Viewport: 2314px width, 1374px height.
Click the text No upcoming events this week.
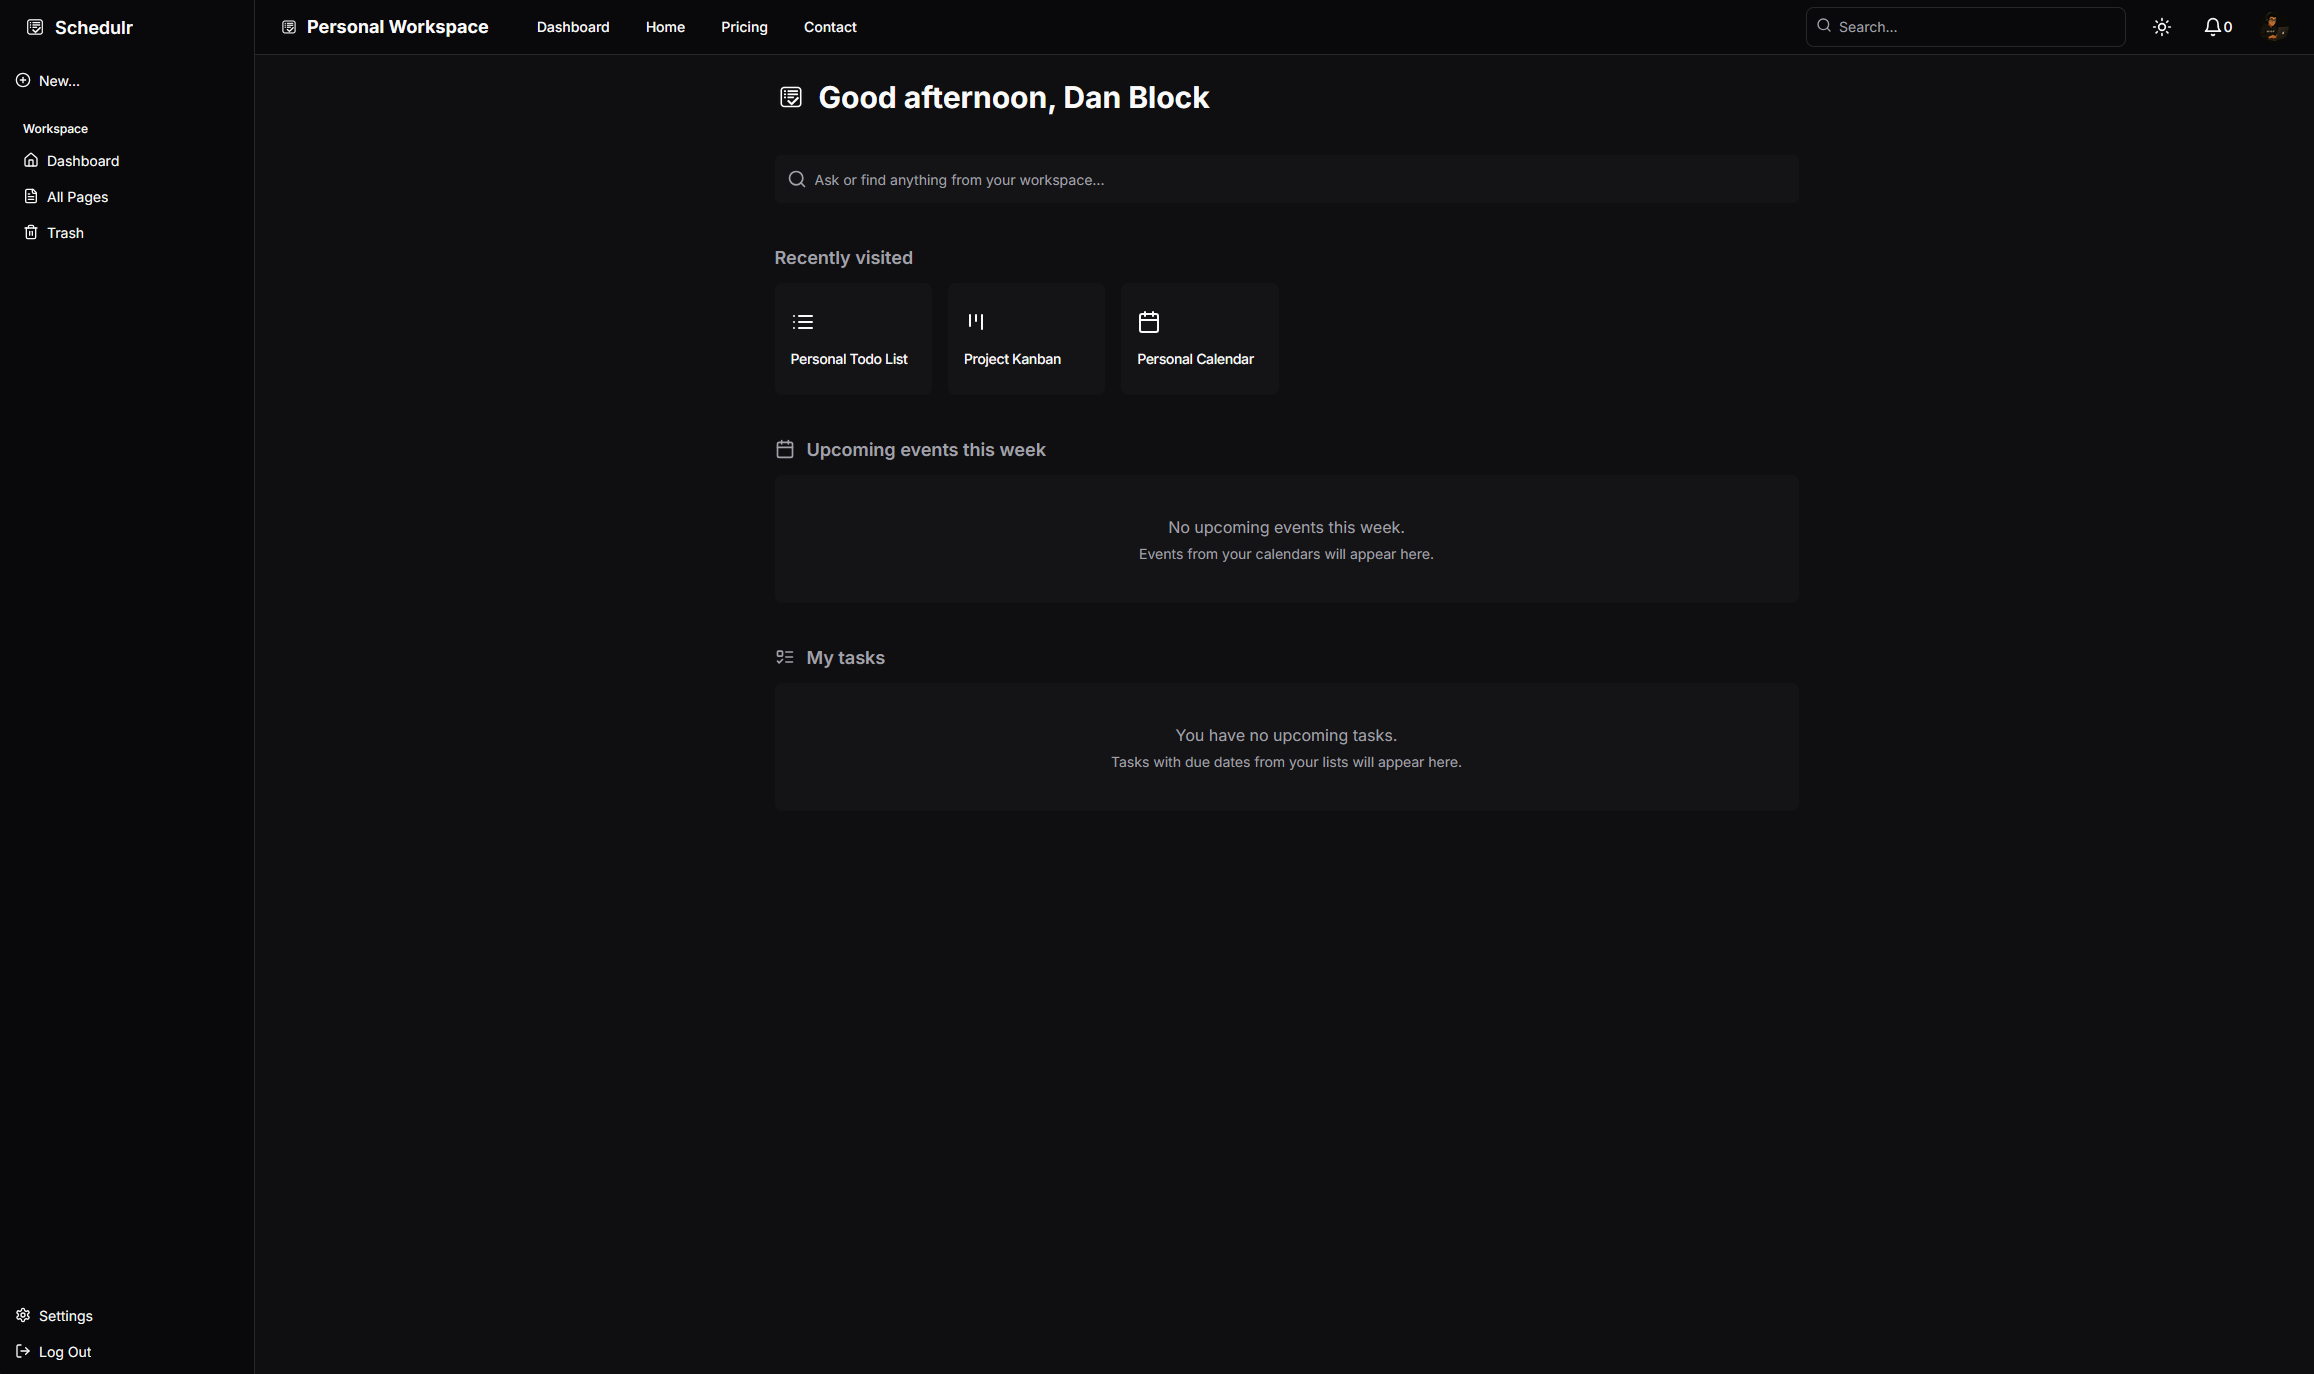[x=1286, y=527]
